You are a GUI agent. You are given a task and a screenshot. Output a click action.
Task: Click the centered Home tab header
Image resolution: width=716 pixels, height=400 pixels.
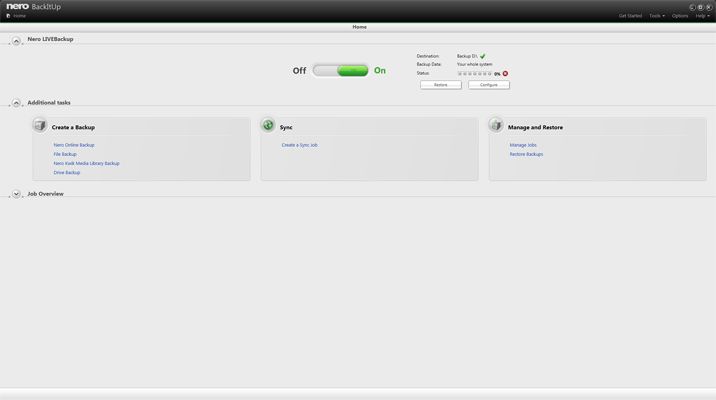point(359,27)
